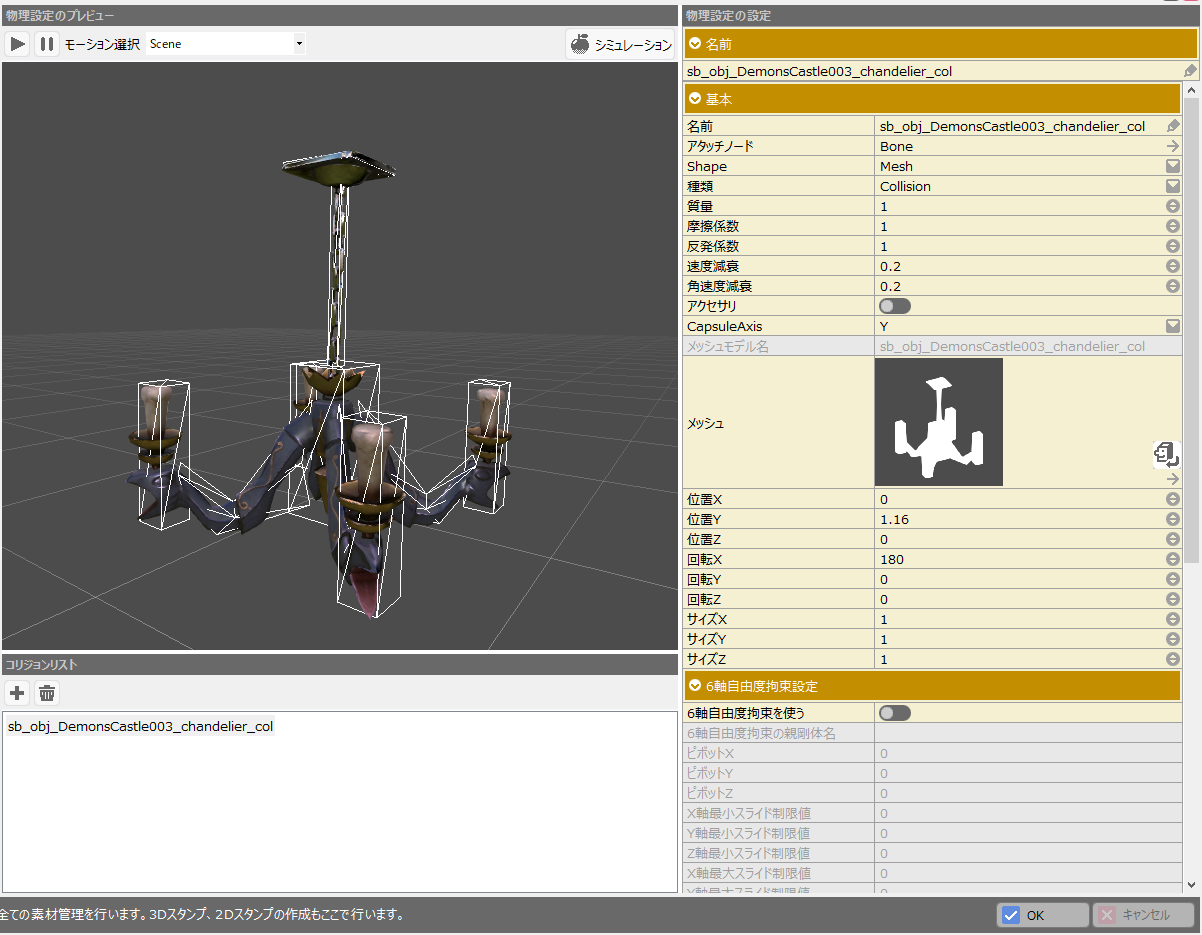Image resolution: width=1202 pixels, height=935 pixels.
Task: Click the mesh import icon beside thumbnail
Action: 1166,454
